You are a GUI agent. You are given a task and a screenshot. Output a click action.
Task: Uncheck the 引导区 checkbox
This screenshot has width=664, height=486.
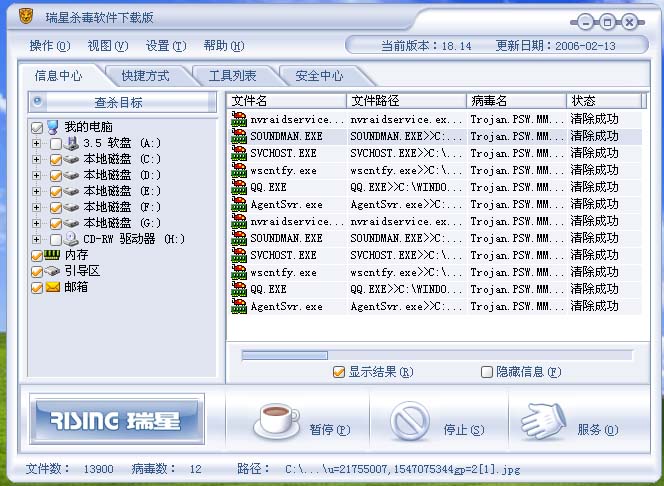pos(37,272)
